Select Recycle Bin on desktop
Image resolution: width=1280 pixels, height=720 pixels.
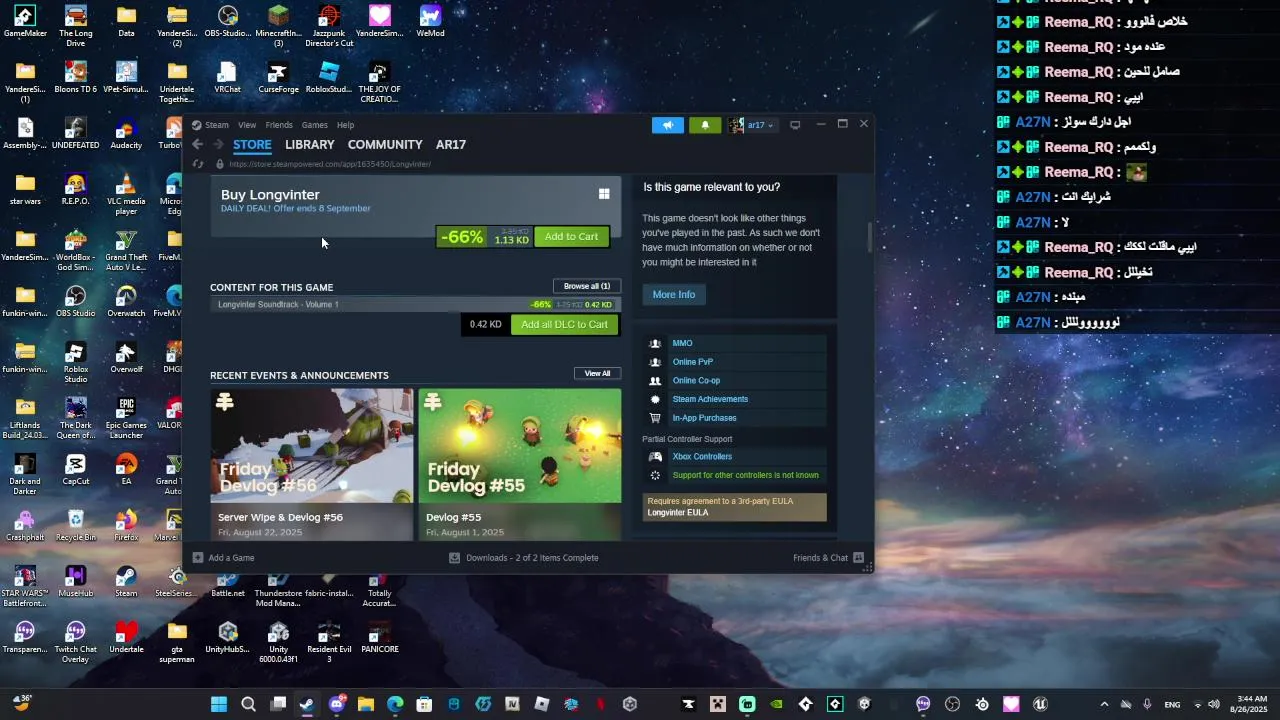(x=75, y=527)
